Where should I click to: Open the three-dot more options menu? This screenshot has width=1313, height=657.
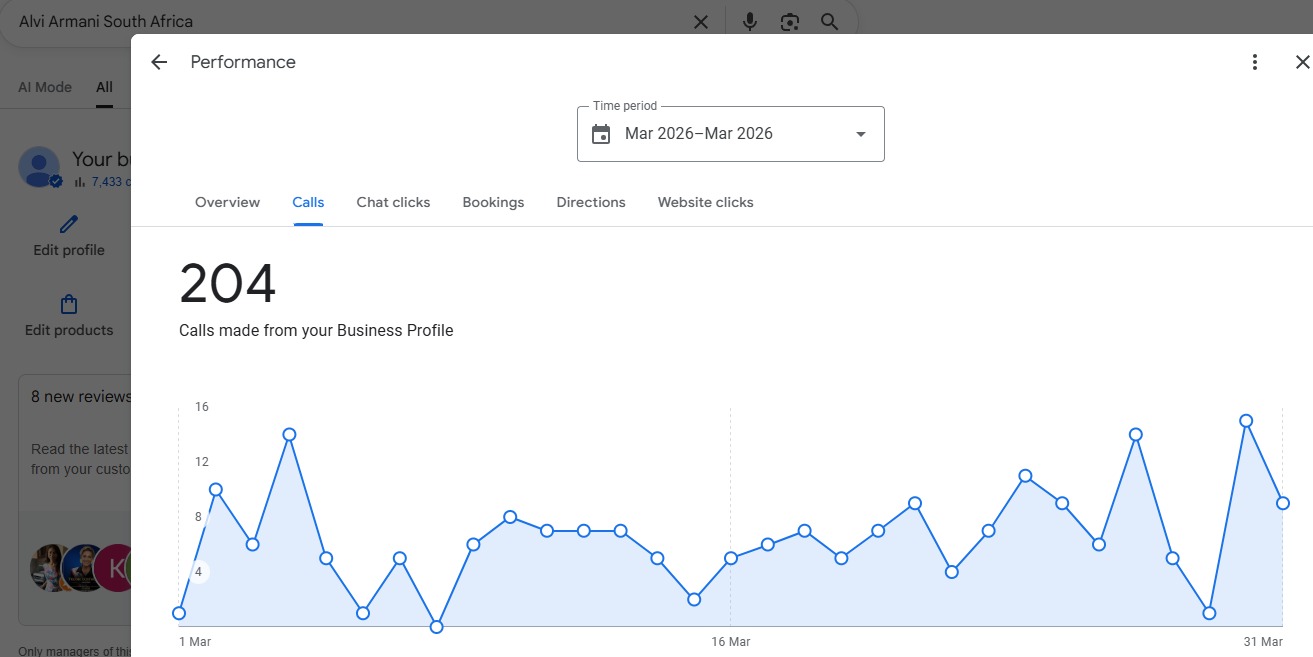pos(1255,62)
